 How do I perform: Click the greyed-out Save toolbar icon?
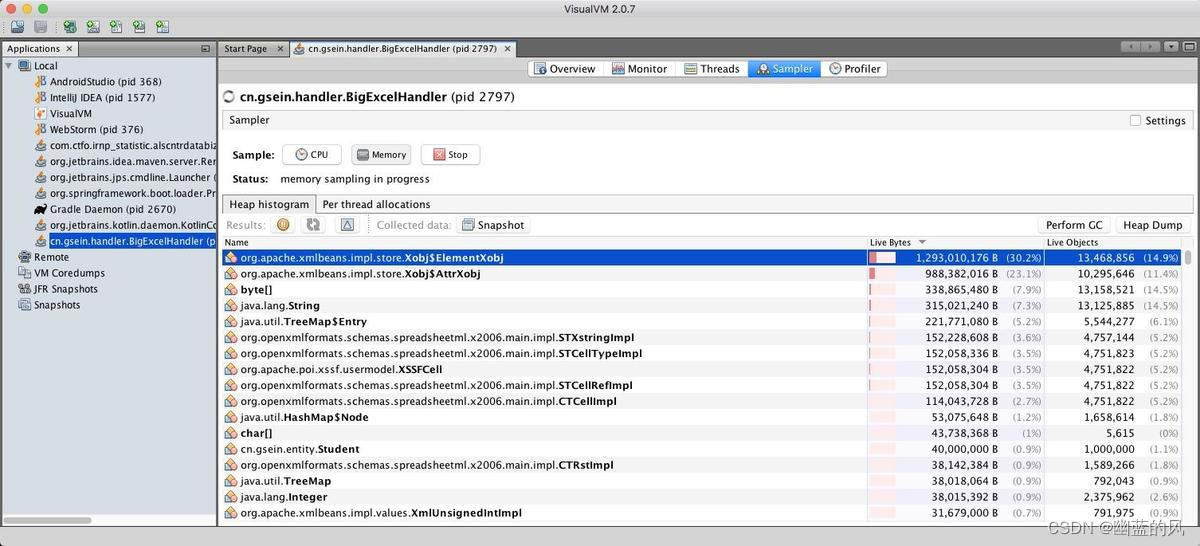[x=40, y=27]
